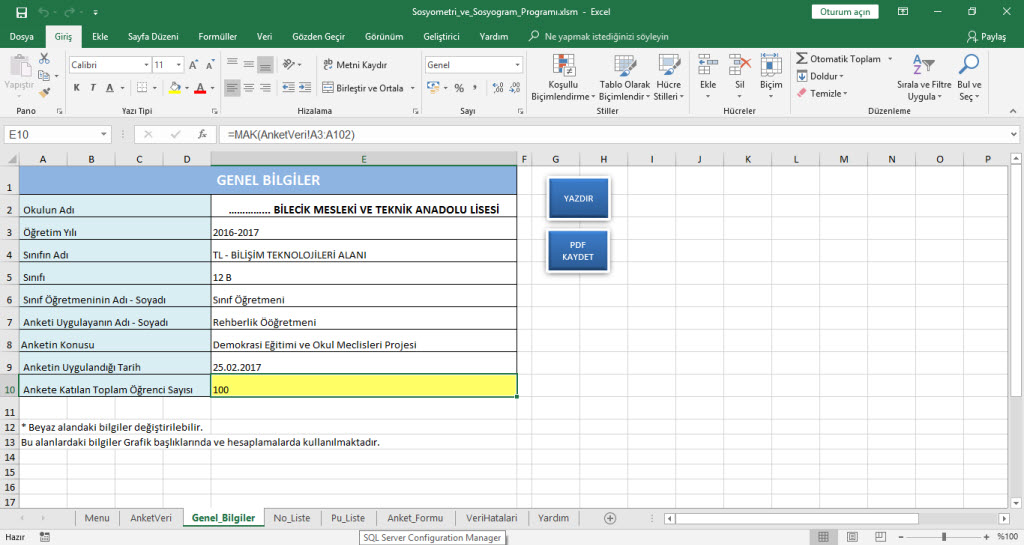Click the zoom slider in status bar
The width and height of the screenshot is (1024, 545).
944,537
